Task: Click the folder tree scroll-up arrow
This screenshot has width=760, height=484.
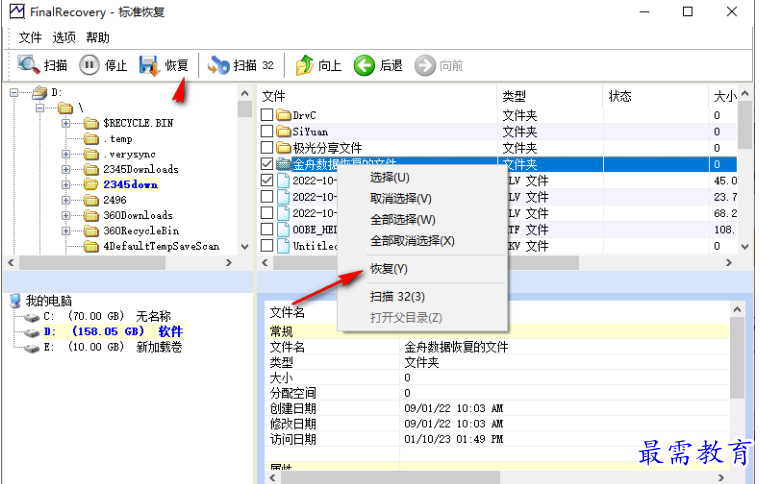Action: 245,94
